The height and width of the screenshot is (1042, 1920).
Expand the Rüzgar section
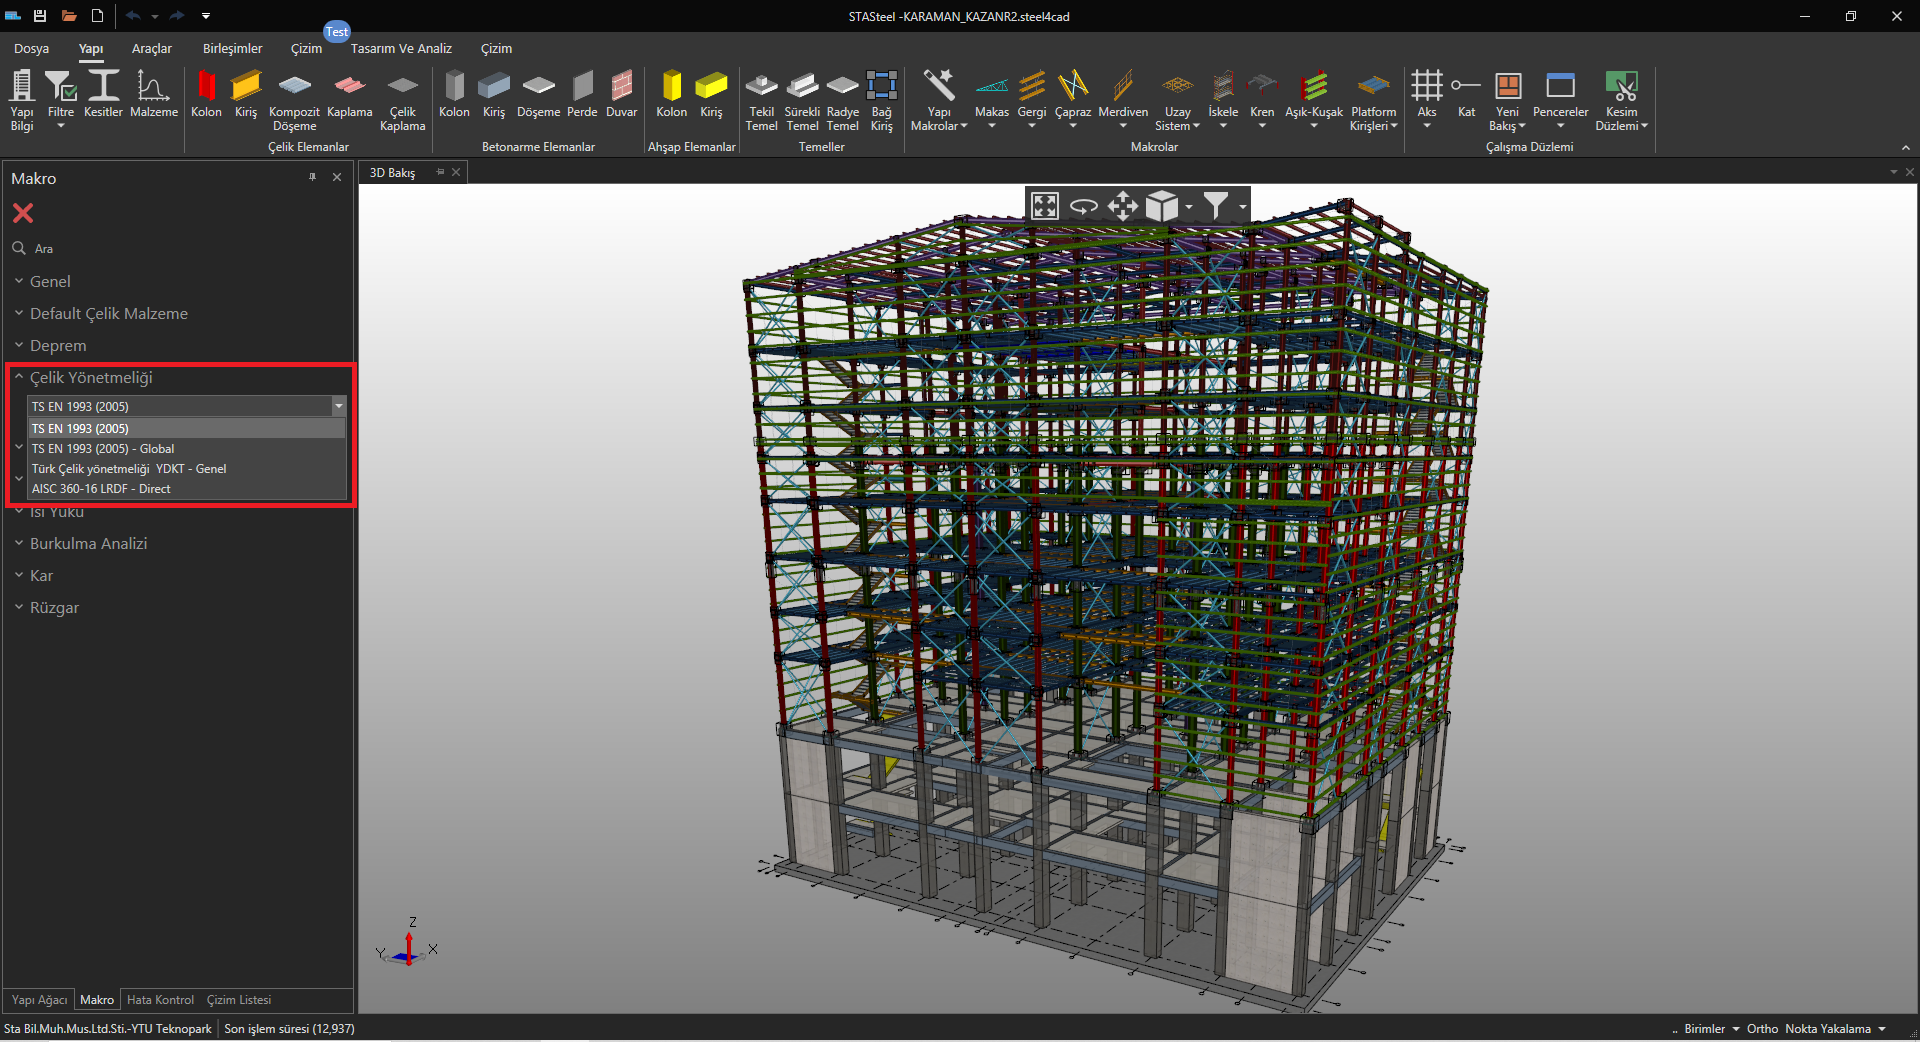[x=54, y=608]
